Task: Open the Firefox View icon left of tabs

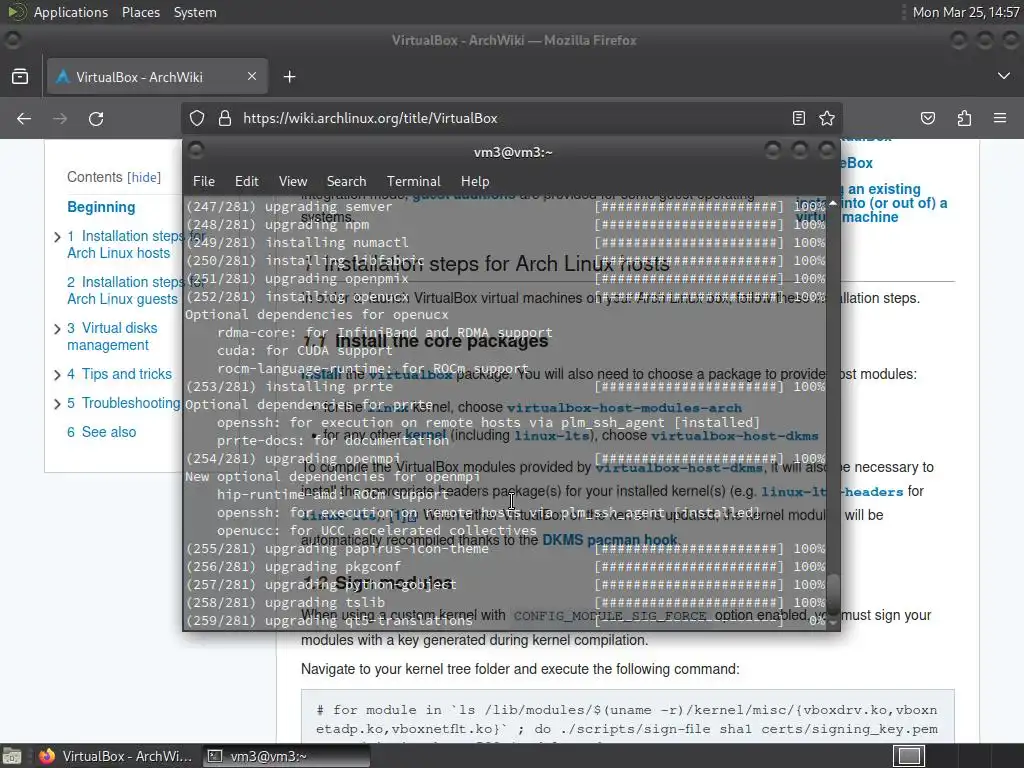Action: point(20,77)
